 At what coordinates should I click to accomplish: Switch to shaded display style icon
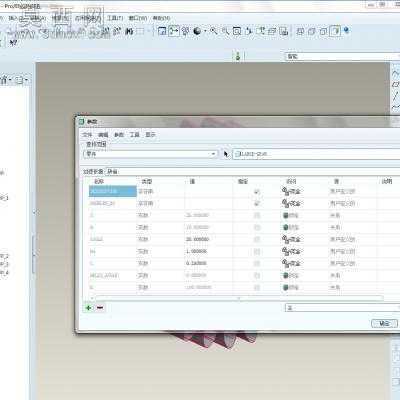click(335, 31)
